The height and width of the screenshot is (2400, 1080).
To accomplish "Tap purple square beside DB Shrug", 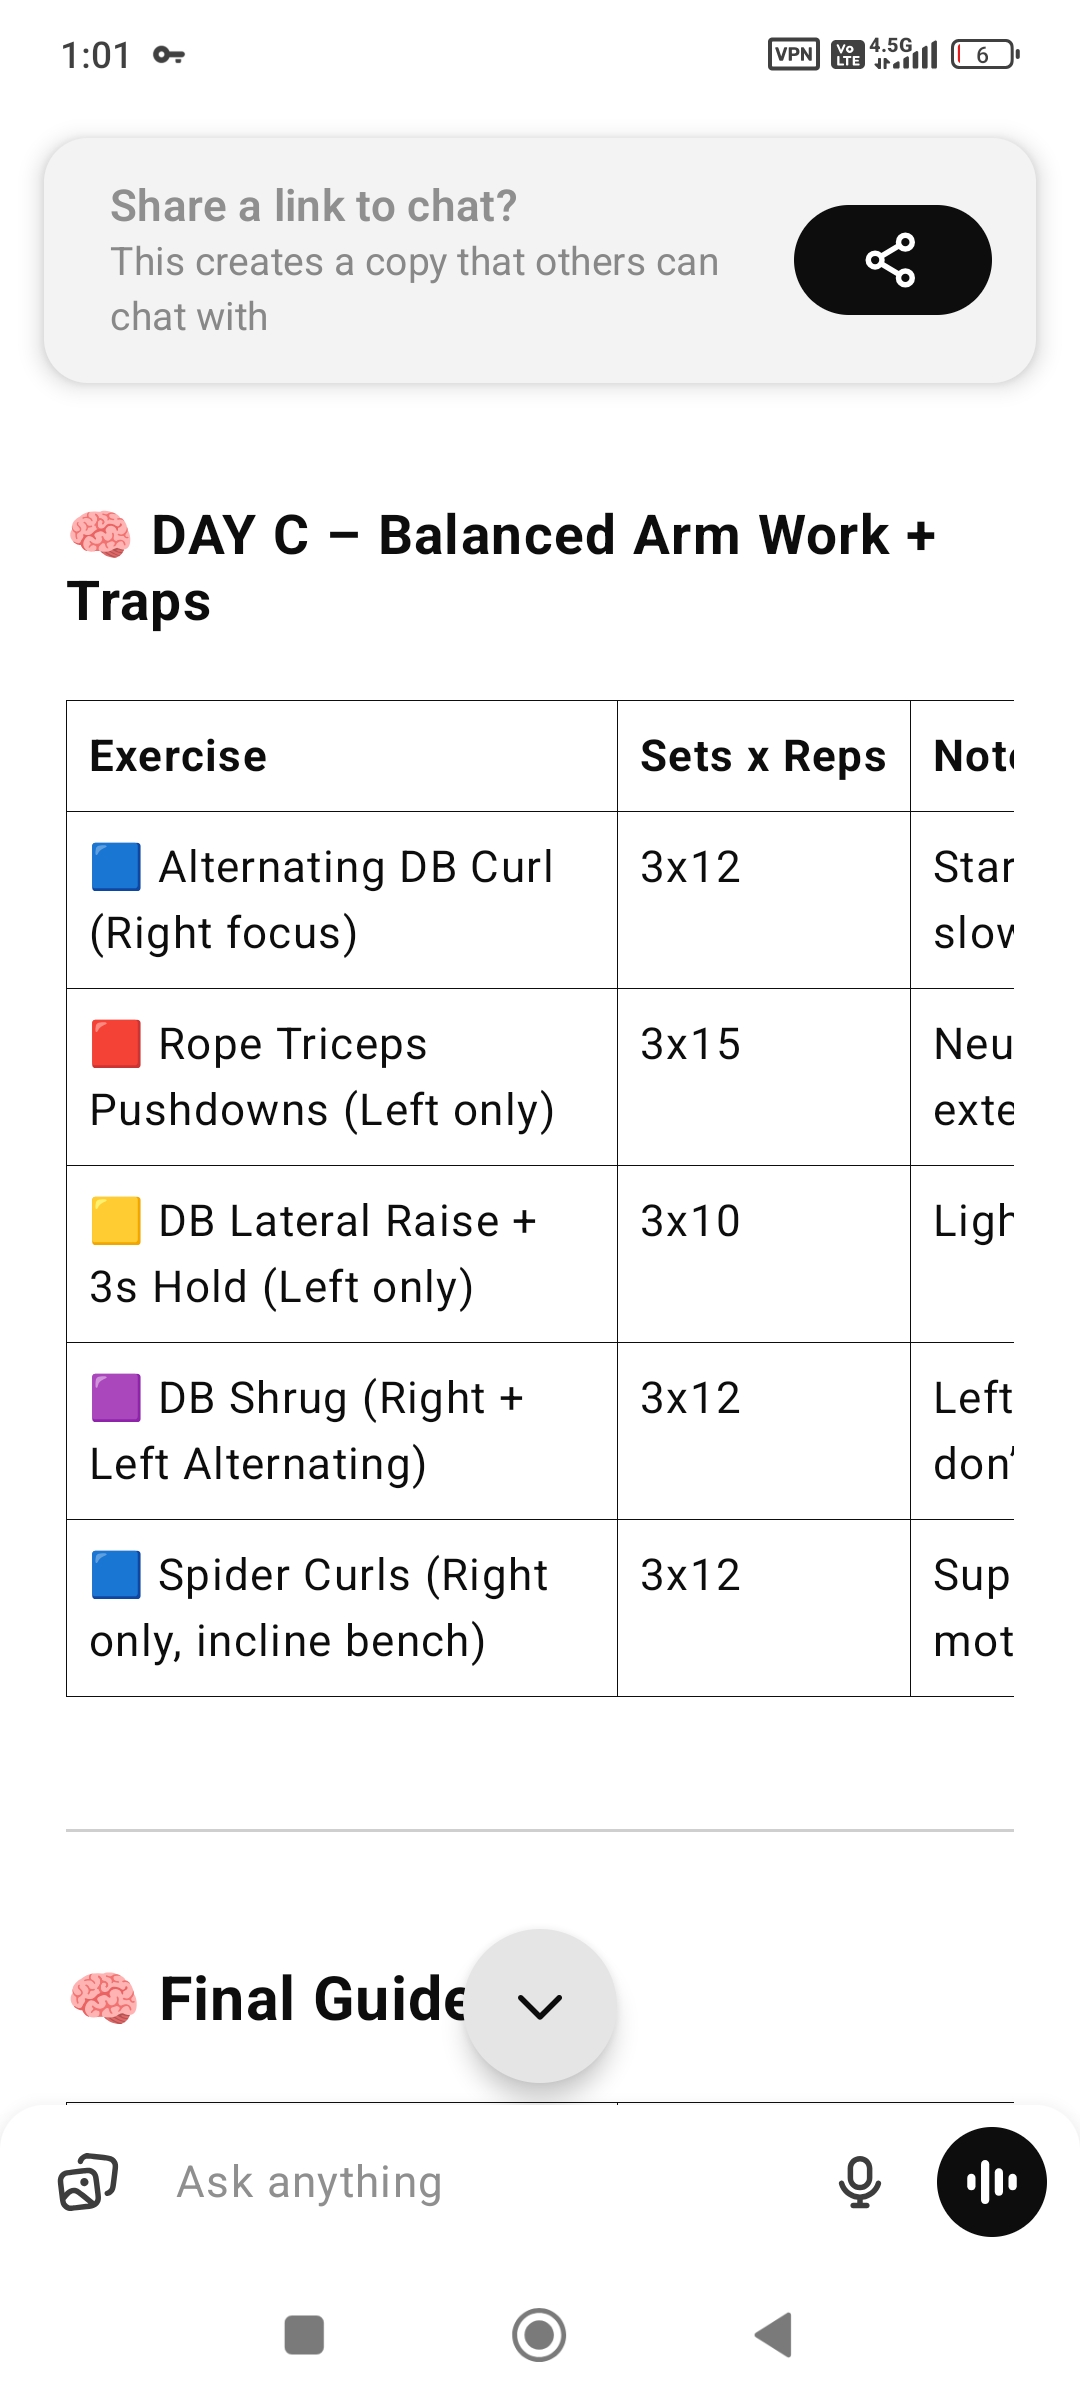I will tap(116, 1398).
